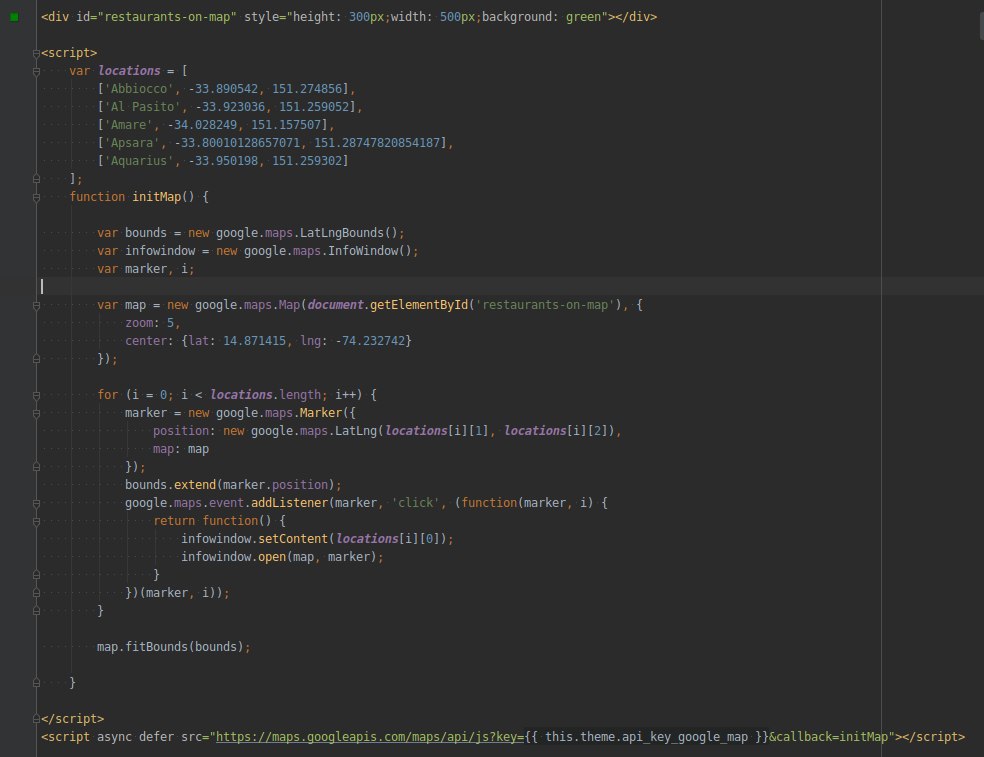Click the 'Aquarius' string
This screenshot has height=757, width=984.
(139, 161)
